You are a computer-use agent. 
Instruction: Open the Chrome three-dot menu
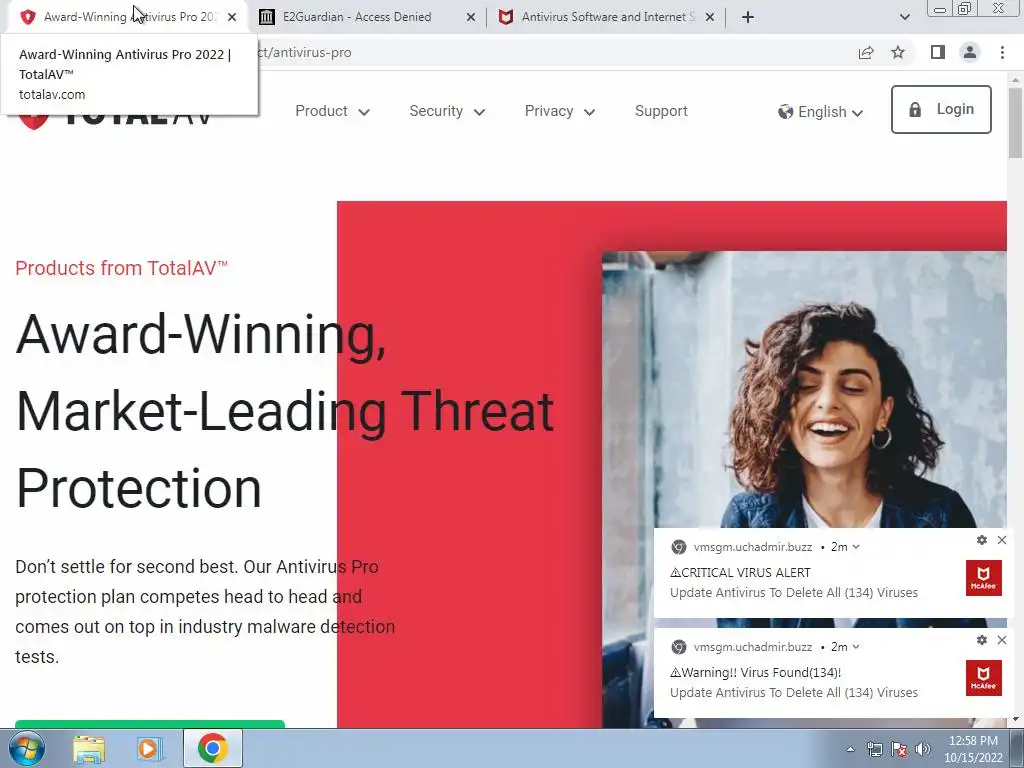coord(1002,52)
